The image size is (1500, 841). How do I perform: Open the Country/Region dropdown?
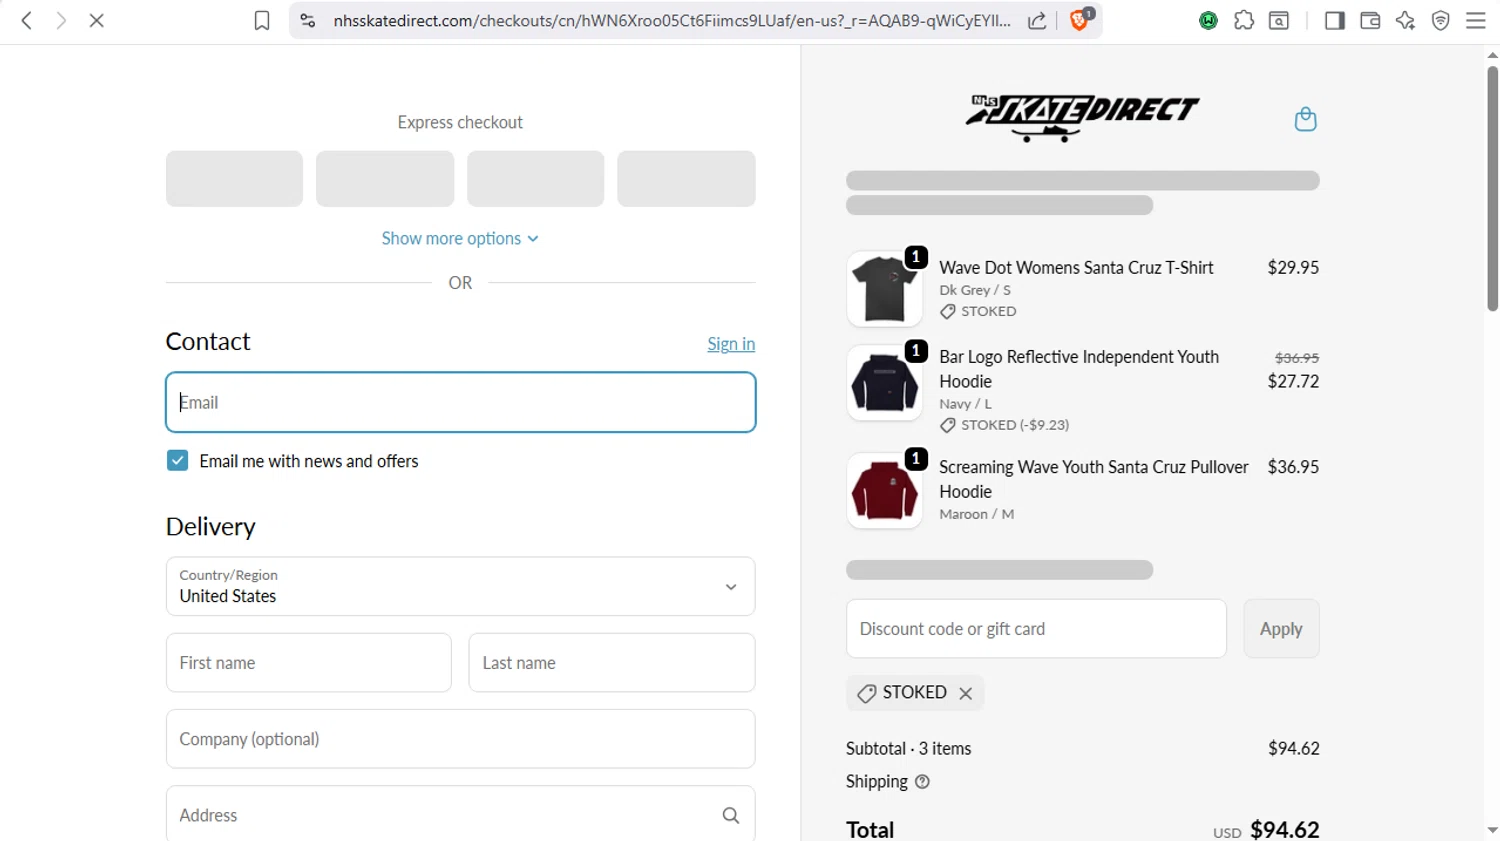[460, 586]
